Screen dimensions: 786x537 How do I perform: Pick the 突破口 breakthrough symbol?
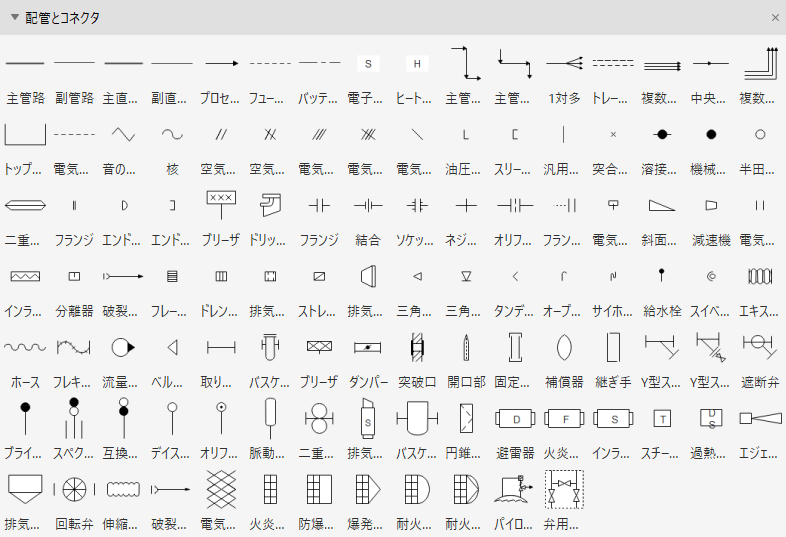417,348
